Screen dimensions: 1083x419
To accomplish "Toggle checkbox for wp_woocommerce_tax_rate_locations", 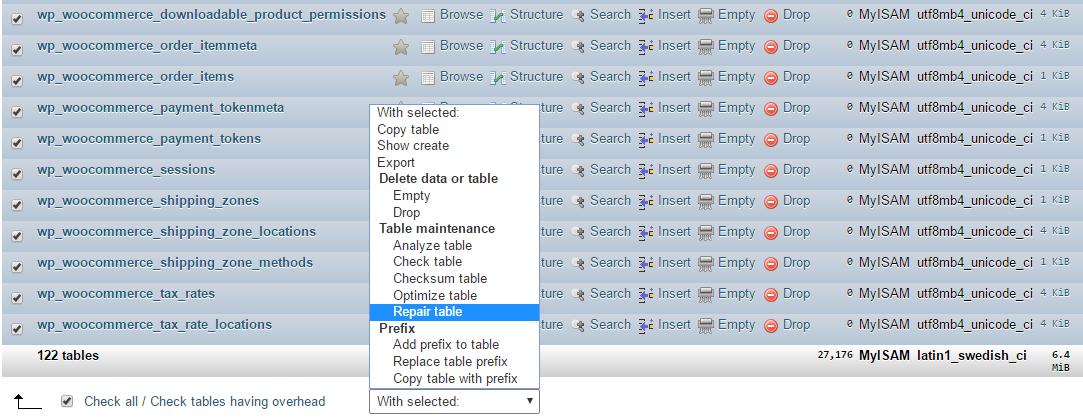I will pos(17,329).
